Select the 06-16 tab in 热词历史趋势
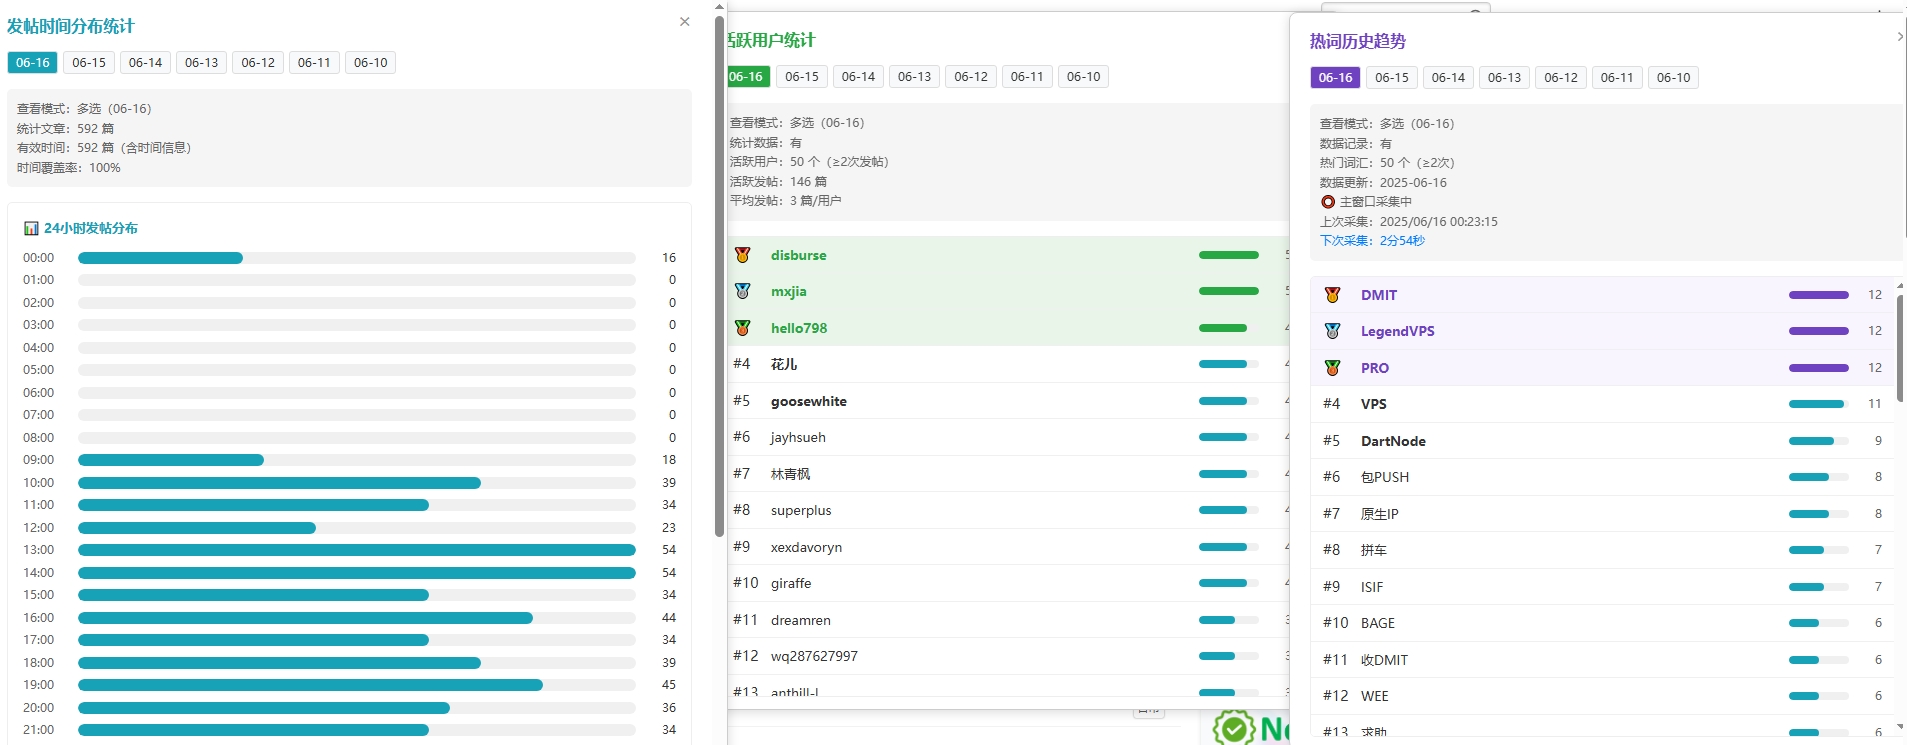The image size is (1907, 745). [1335, 77]
